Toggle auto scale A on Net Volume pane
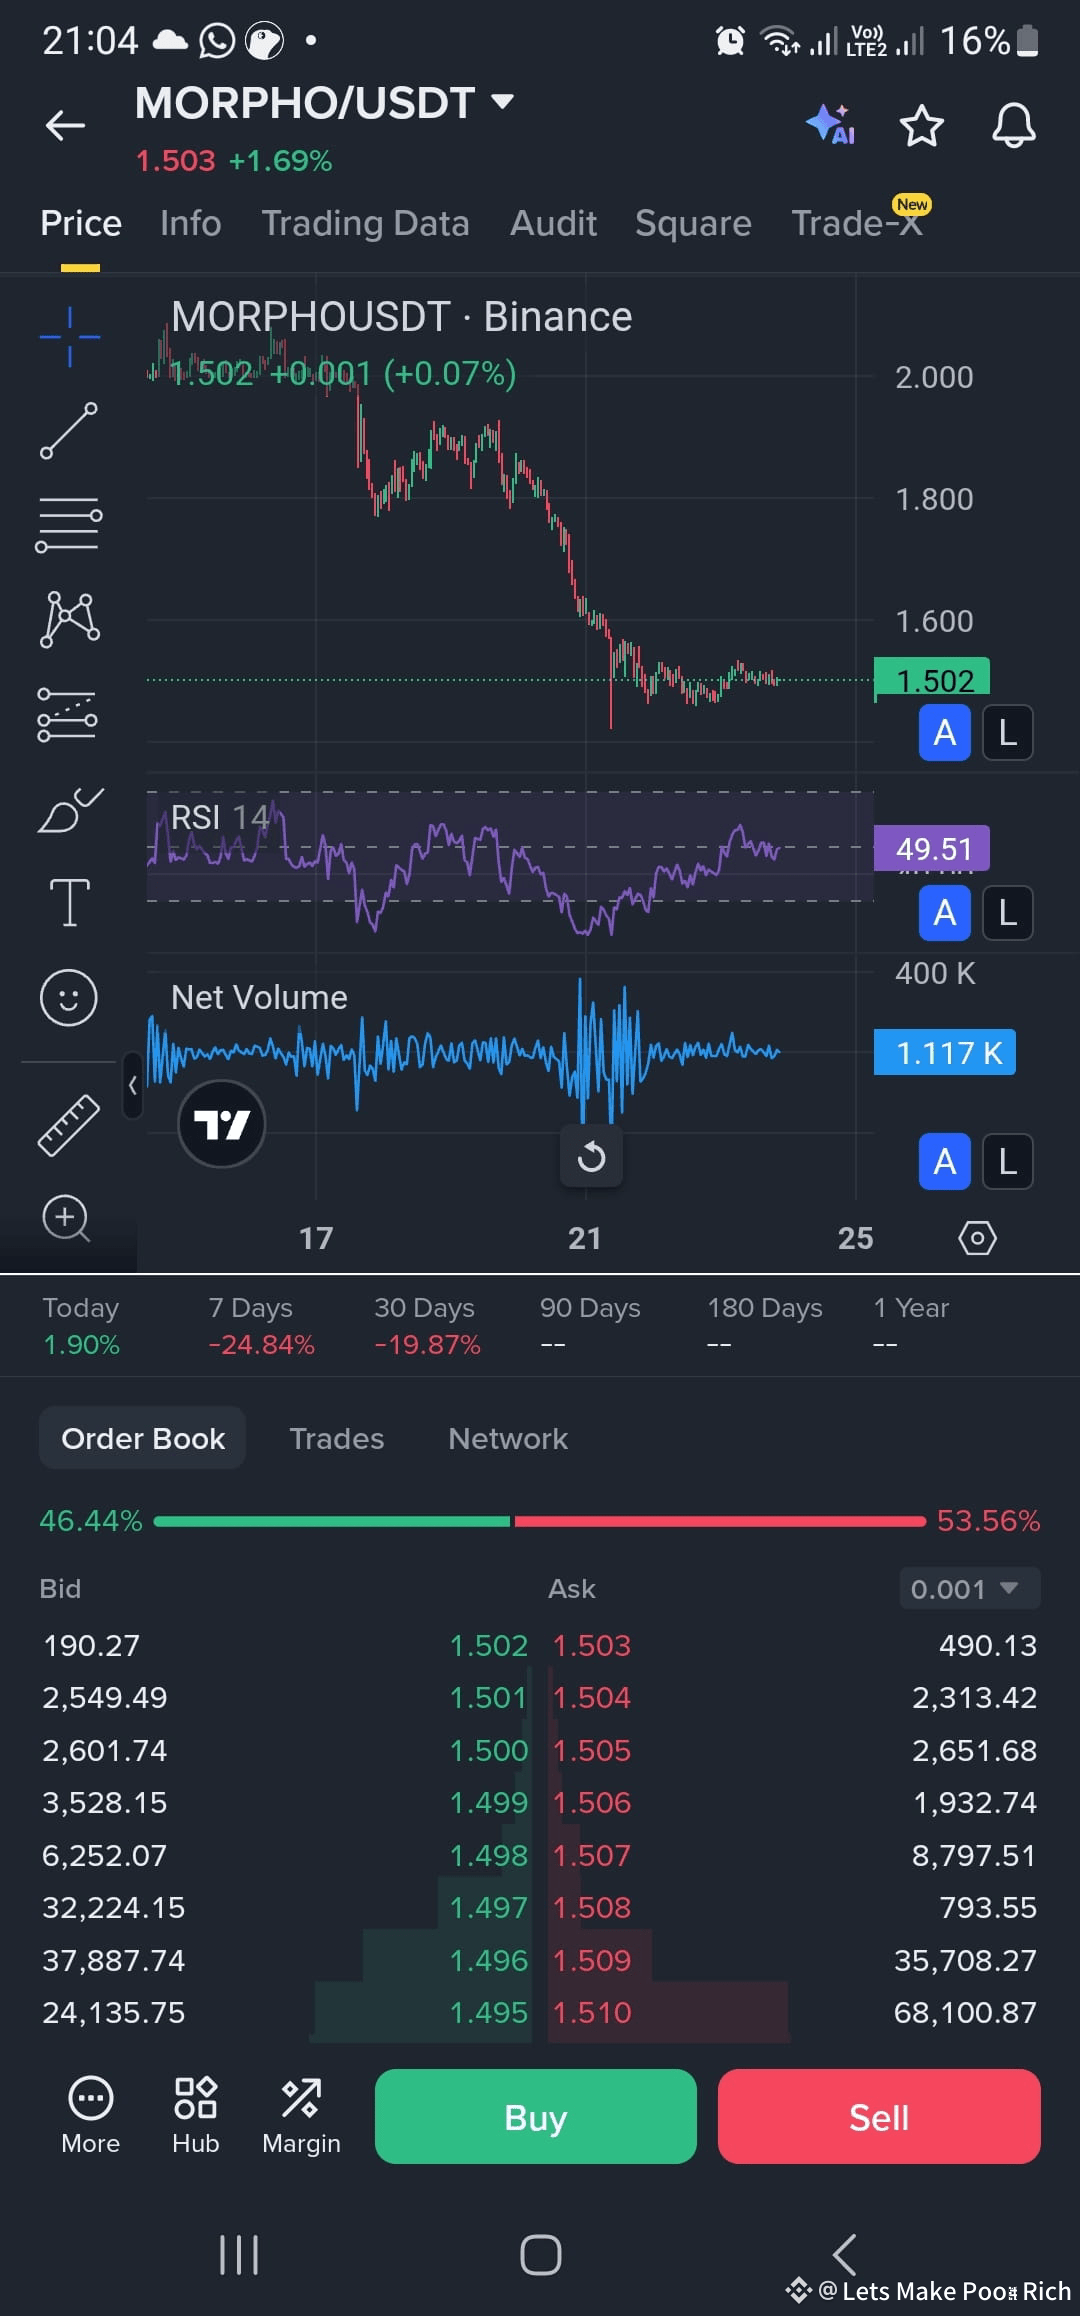The image size is (1080, 2316). tap(944, 1162)
